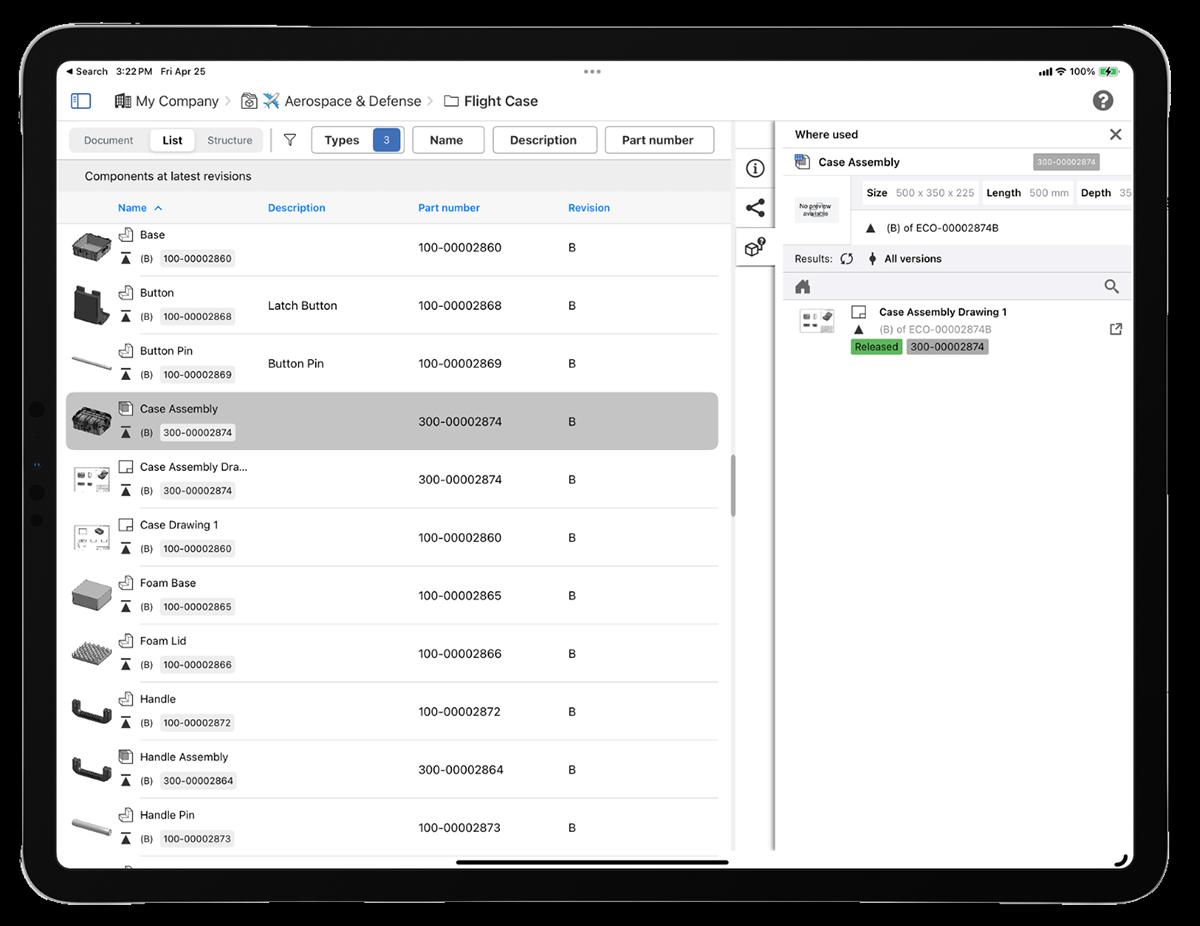Screen dimensions: 1200x926
Task: Open Case Assembly Drawing 1 externally
Action: click(x=1116, y=329)
